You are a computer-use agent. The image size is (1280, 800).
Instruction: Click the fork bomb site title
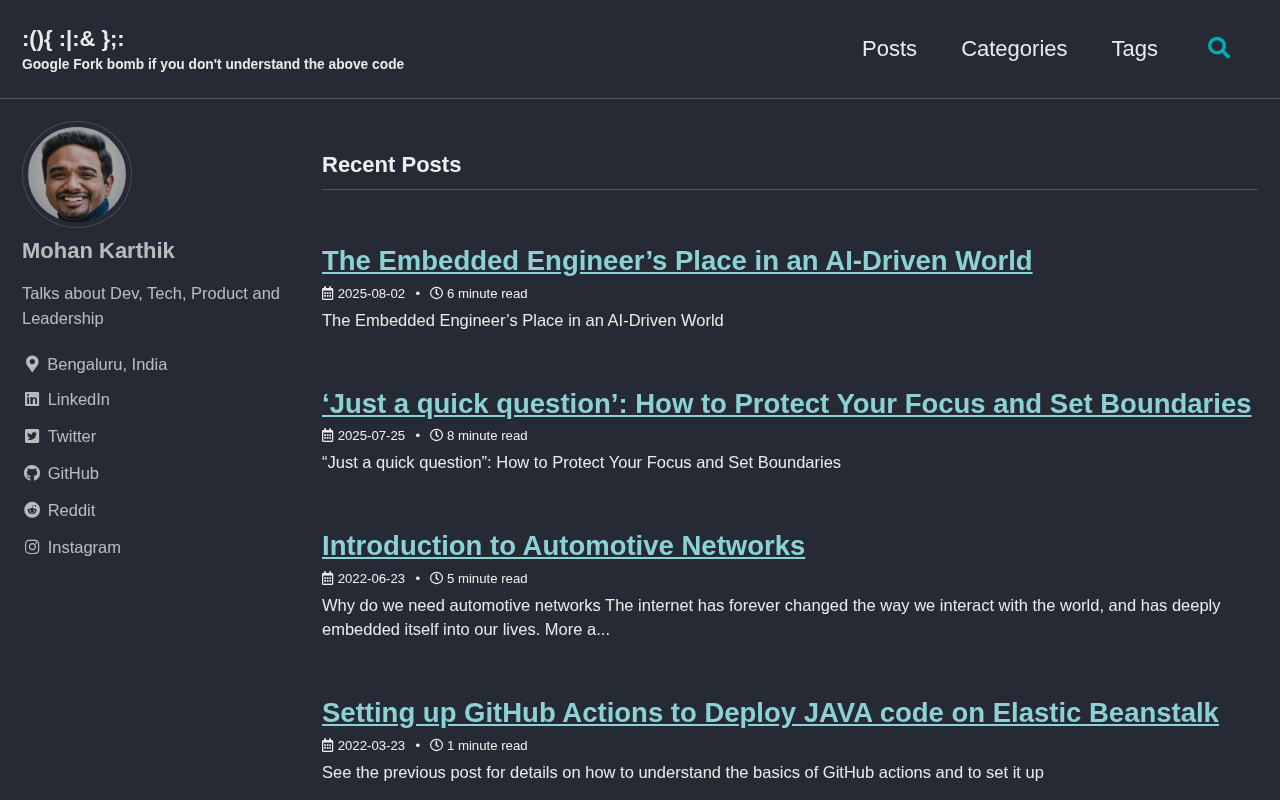[73, 39]
